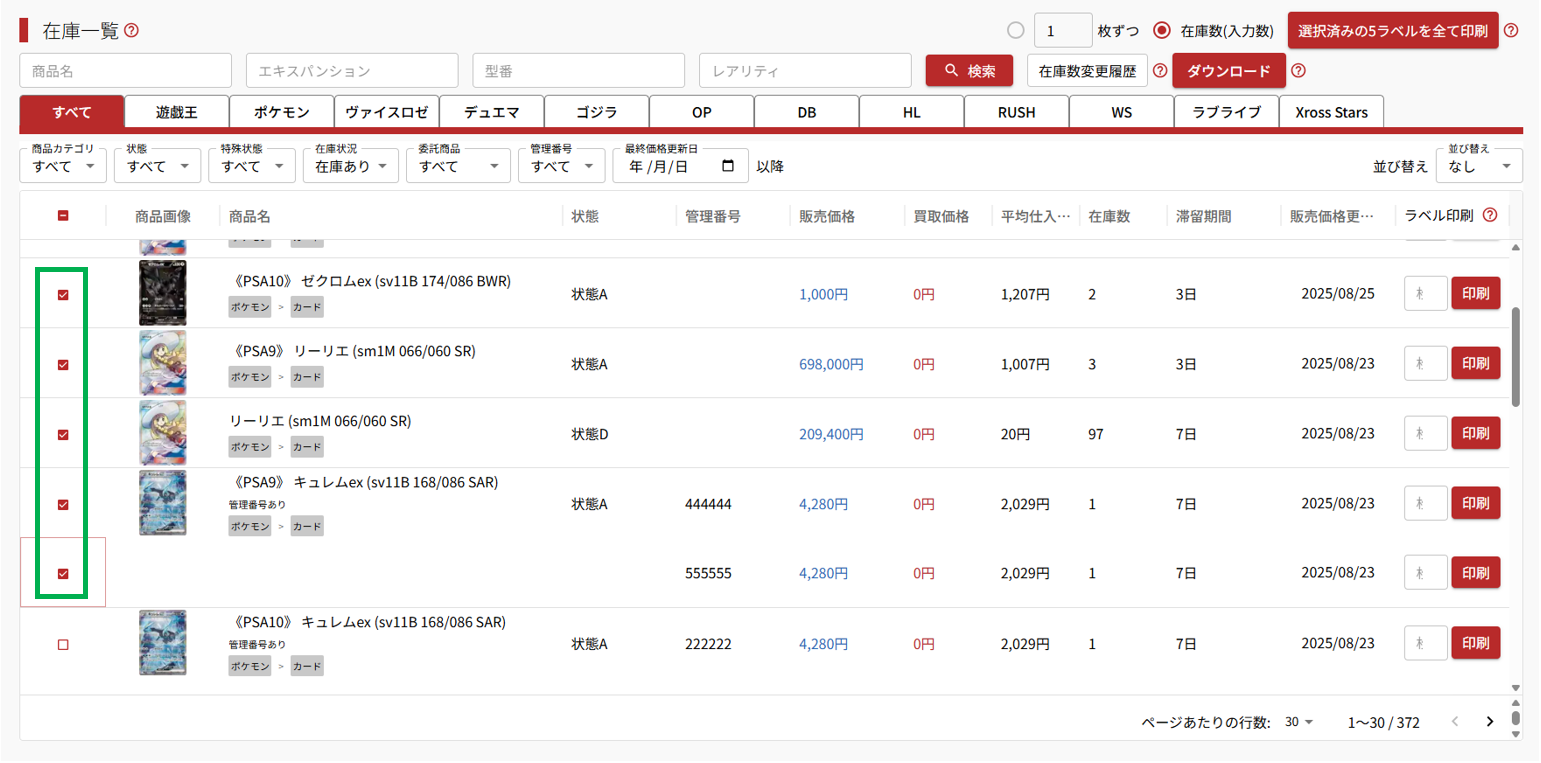Click help icon beside print all labels button
The height and width of the screenshot is (763, 1541).
[x=1511, y=30]
